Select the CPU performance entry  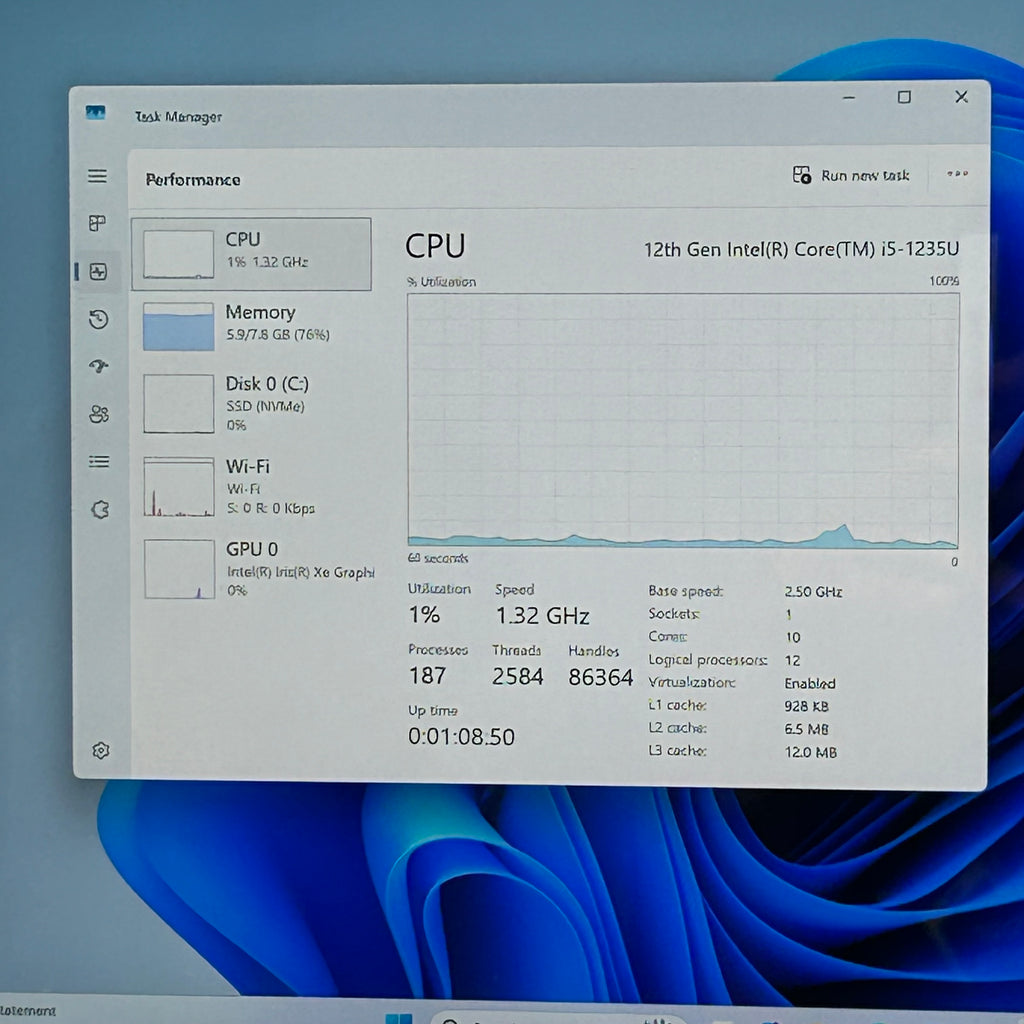pyautogui.click(x=251, y=254)
